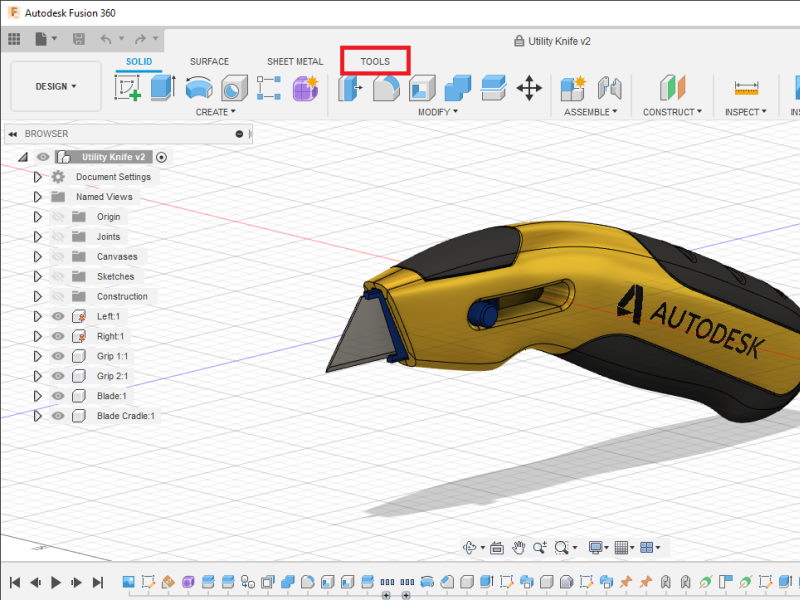Select the Joint tool
This screenshot has height=600, width=800.
[x=609, y=88]
